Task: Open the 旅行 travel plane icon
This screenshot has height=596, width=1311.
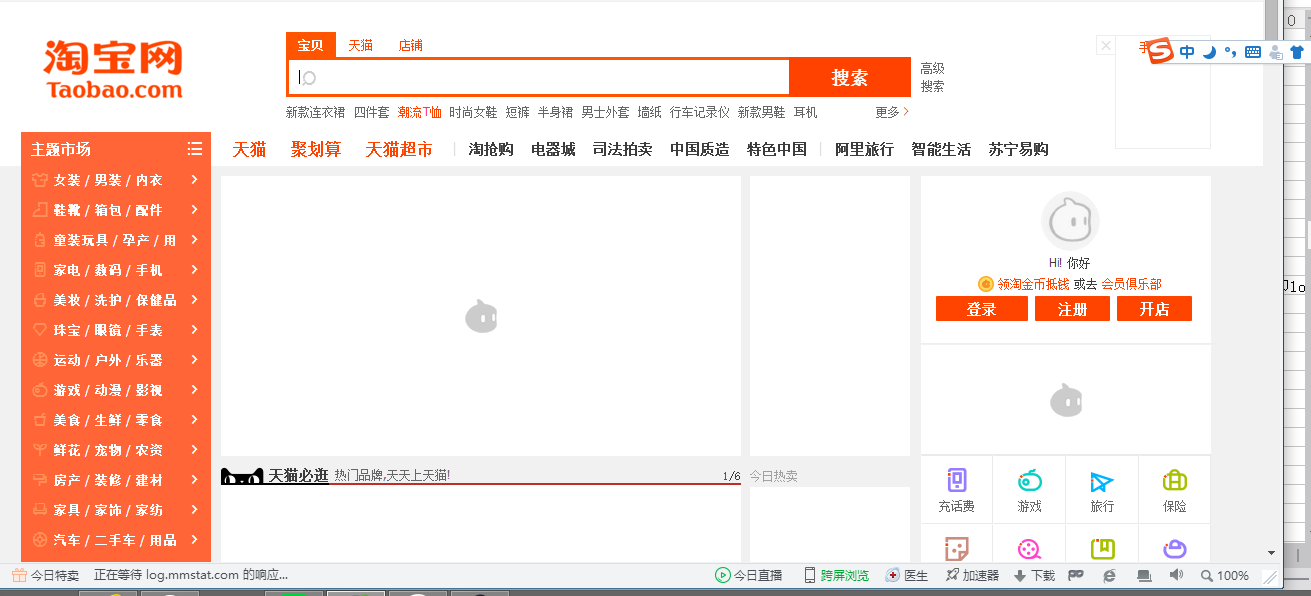Action: (1102, 481)
